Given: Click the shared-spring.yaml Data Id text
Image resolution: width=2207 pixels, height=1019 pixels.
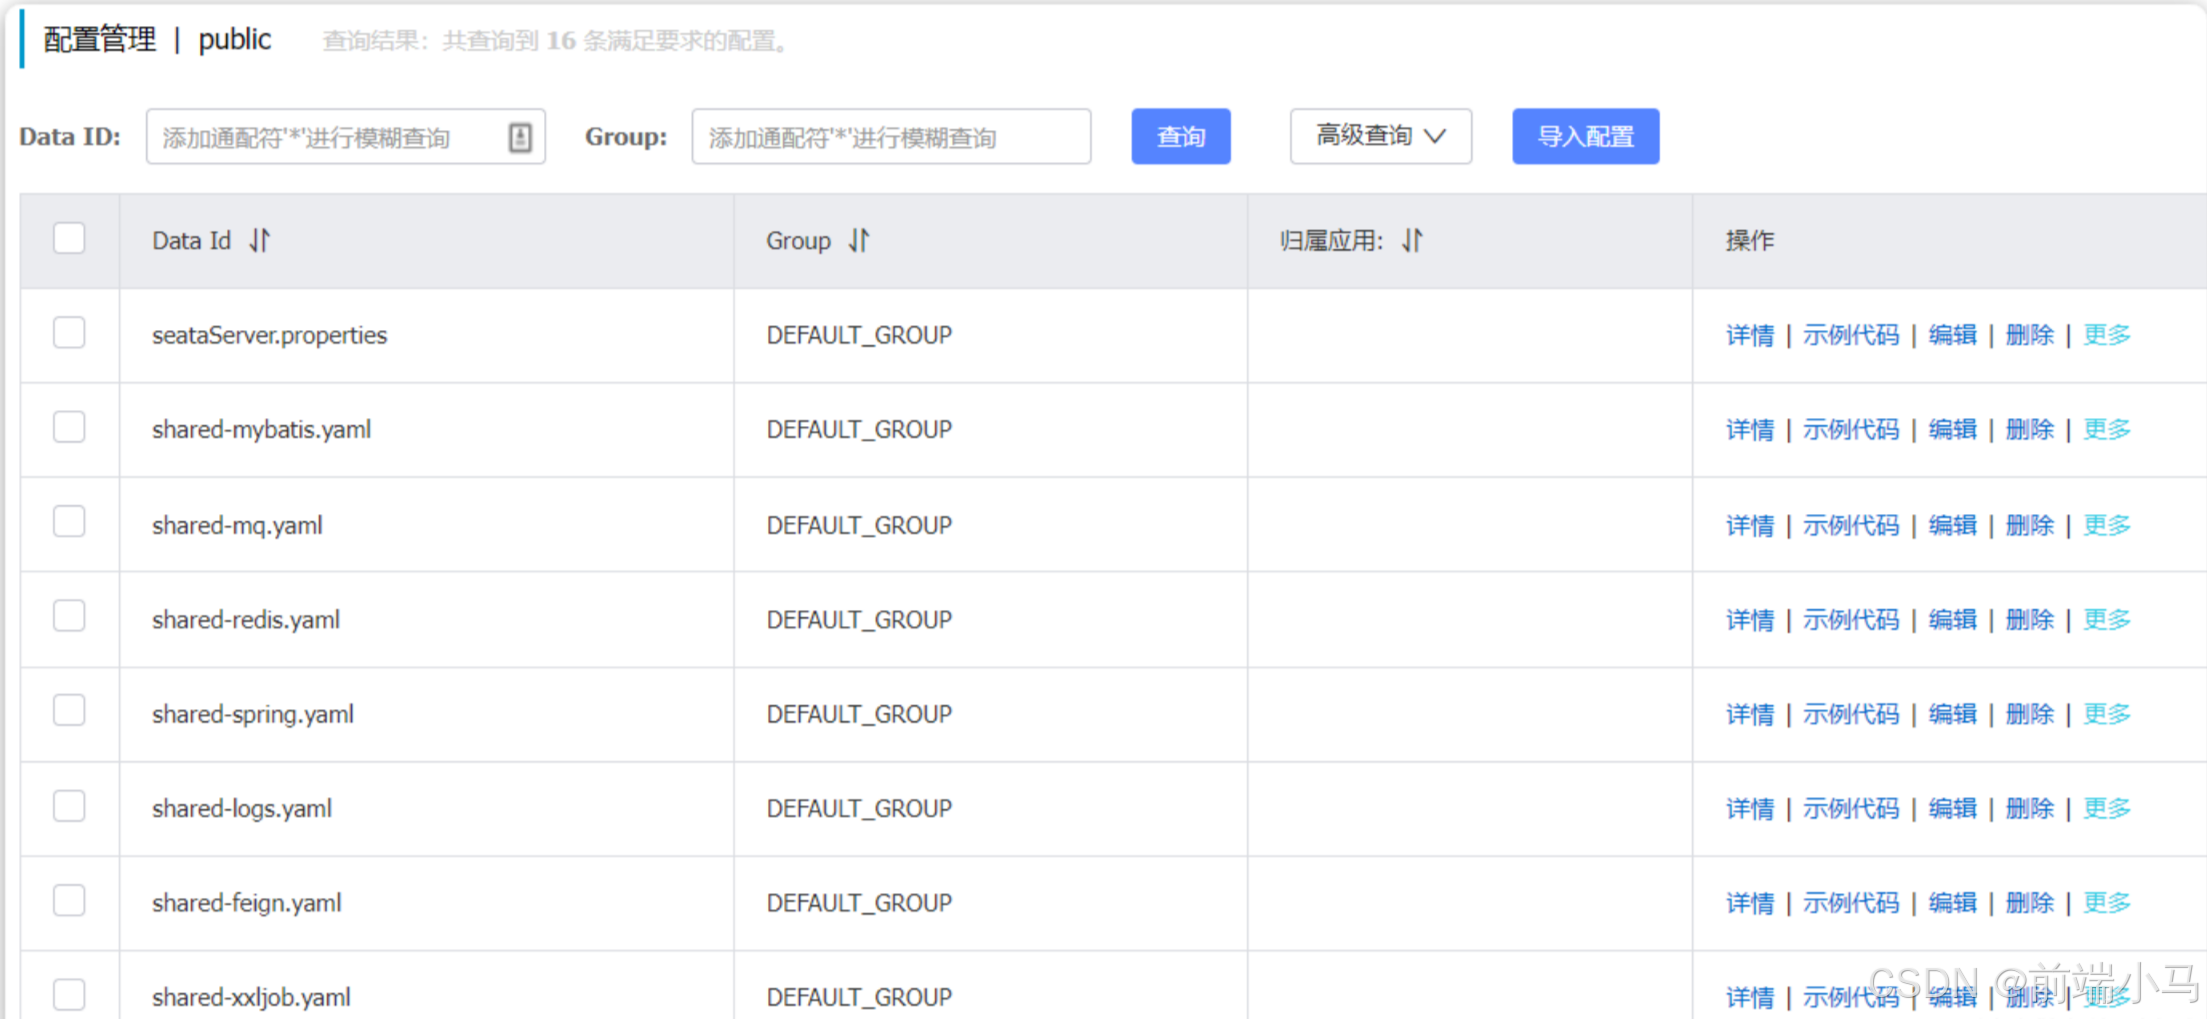Looking at the screenshot, I should click(x=253, y=714).
